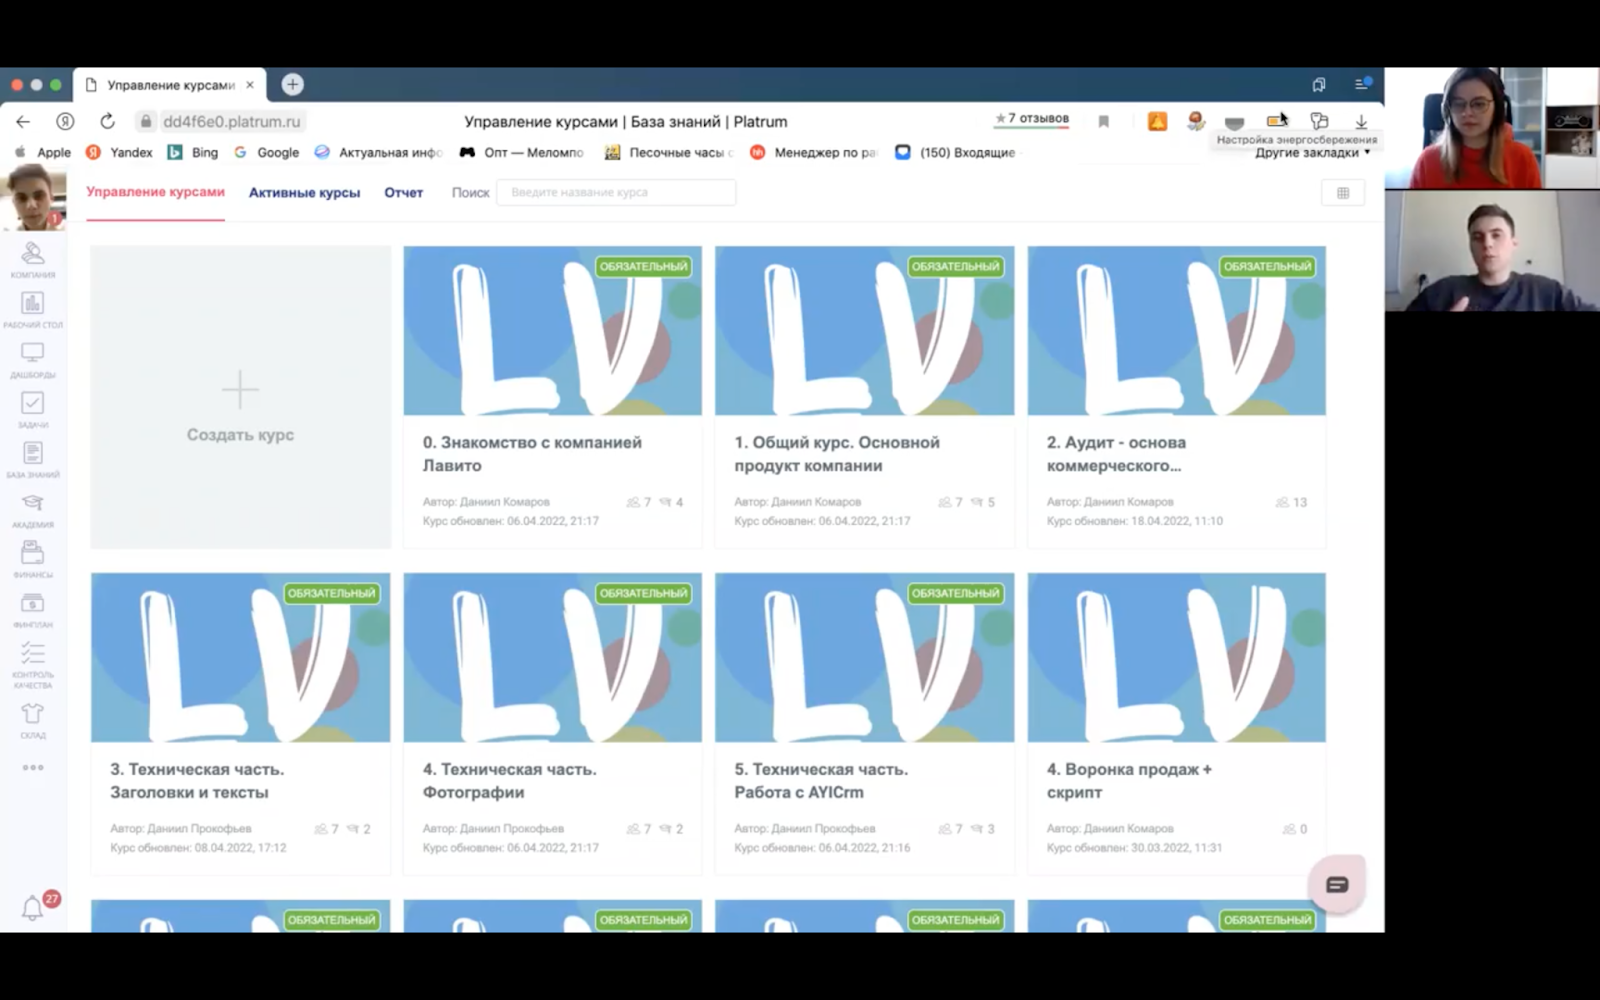Open the orange bell extension icon

(1157, 122)
